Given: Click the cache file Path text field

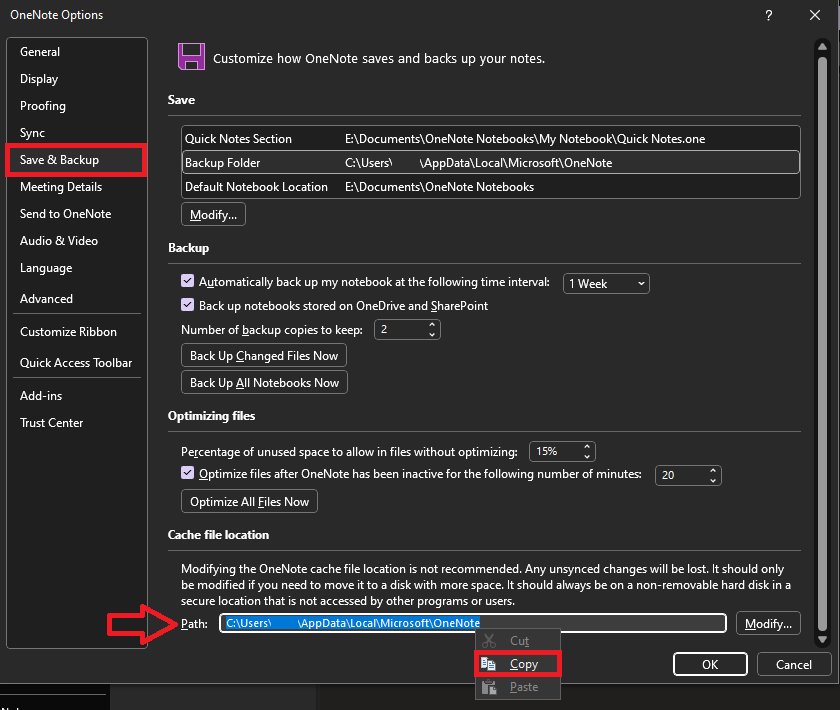Looking at the screenshot, I should pyautogui.click(x=472, y=623).
